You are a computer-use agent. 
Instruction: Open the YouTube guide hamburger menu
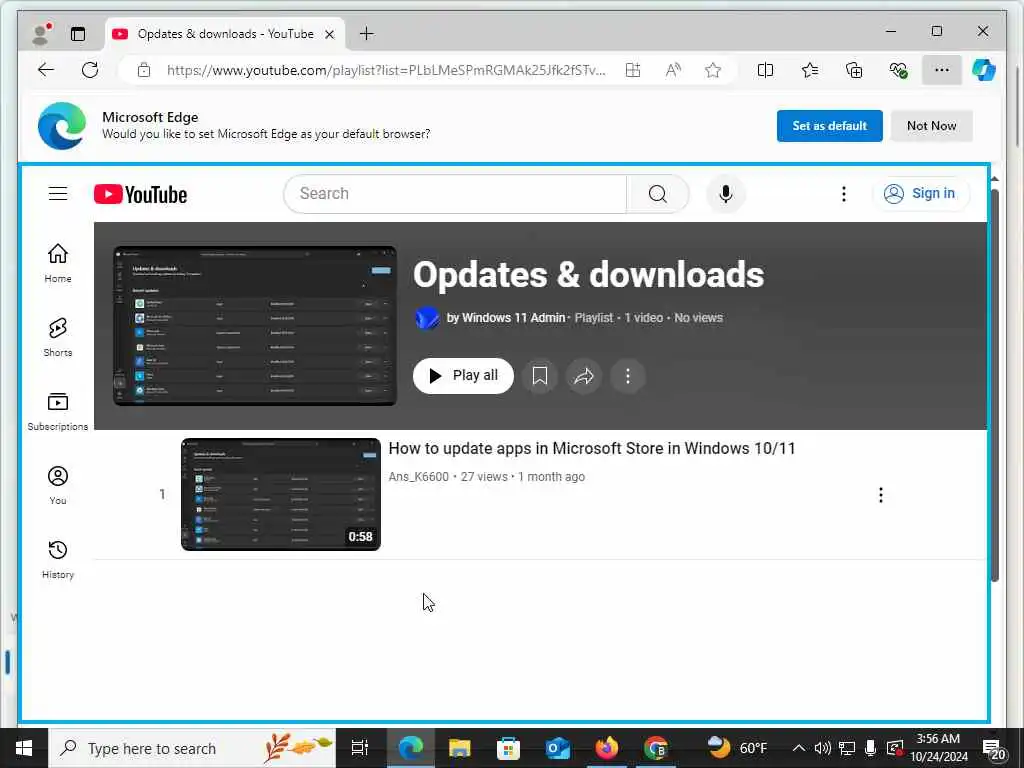pos(57,194)
